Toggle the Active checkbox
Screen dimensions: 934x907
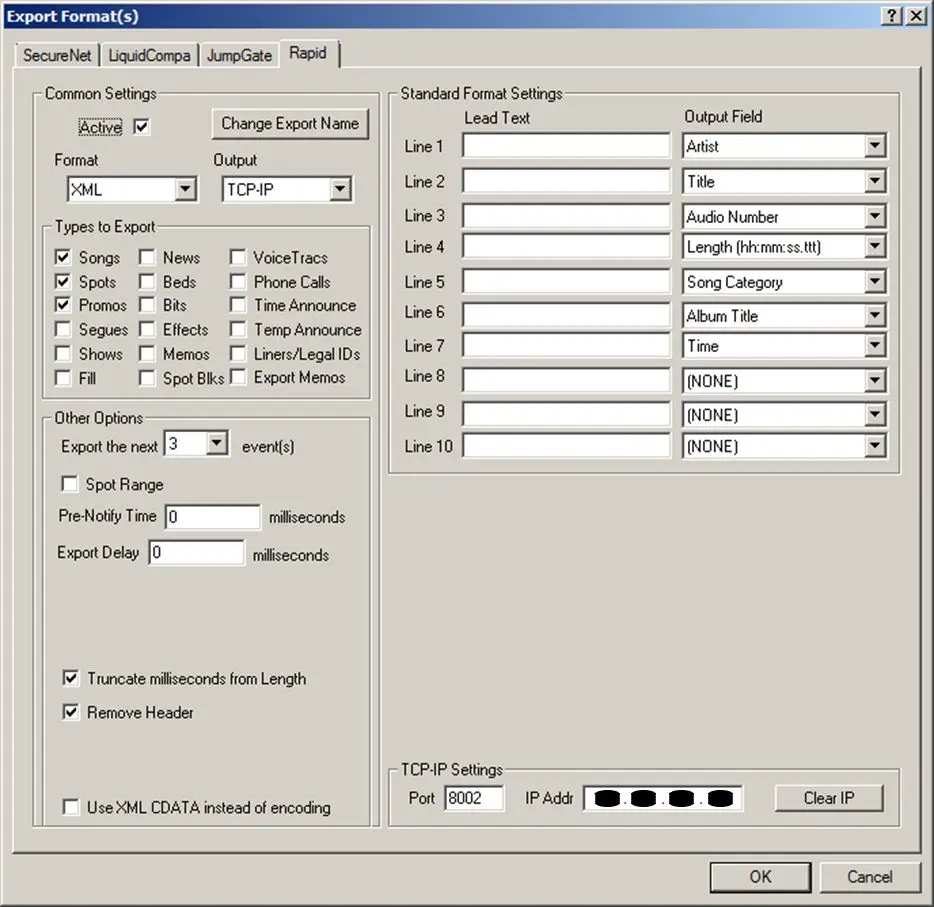[x=141, y=127]
